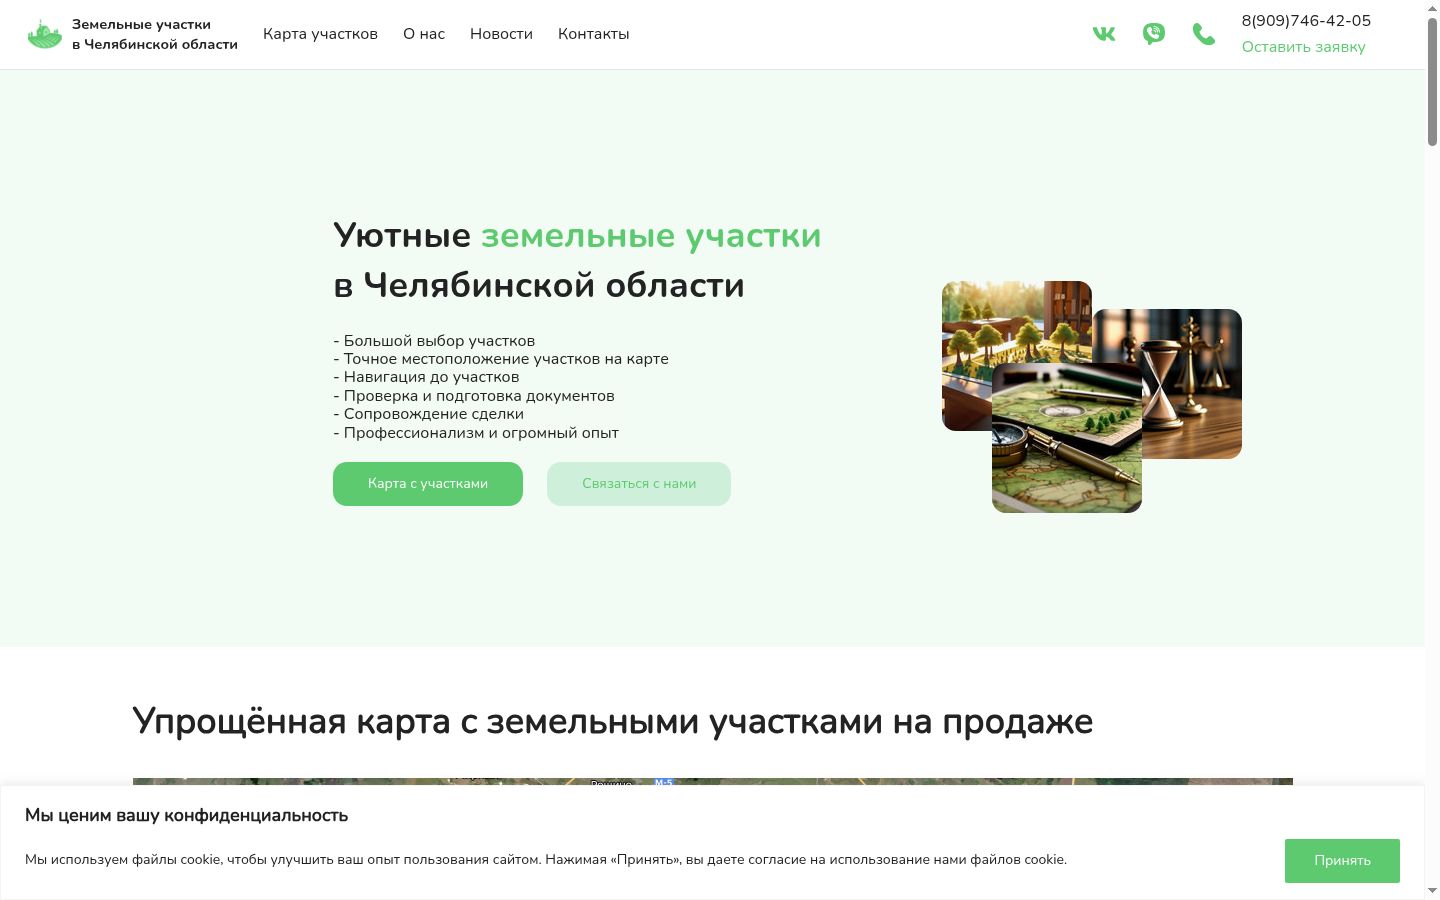Open the VK social network icon

click(1104, 34)
